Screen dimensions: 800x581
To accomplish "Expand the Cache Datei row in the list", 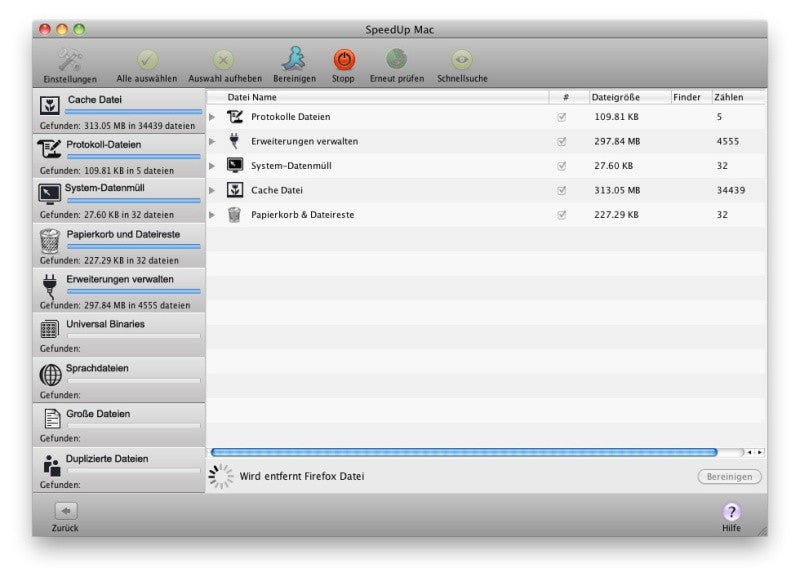I will pos(212,190).
